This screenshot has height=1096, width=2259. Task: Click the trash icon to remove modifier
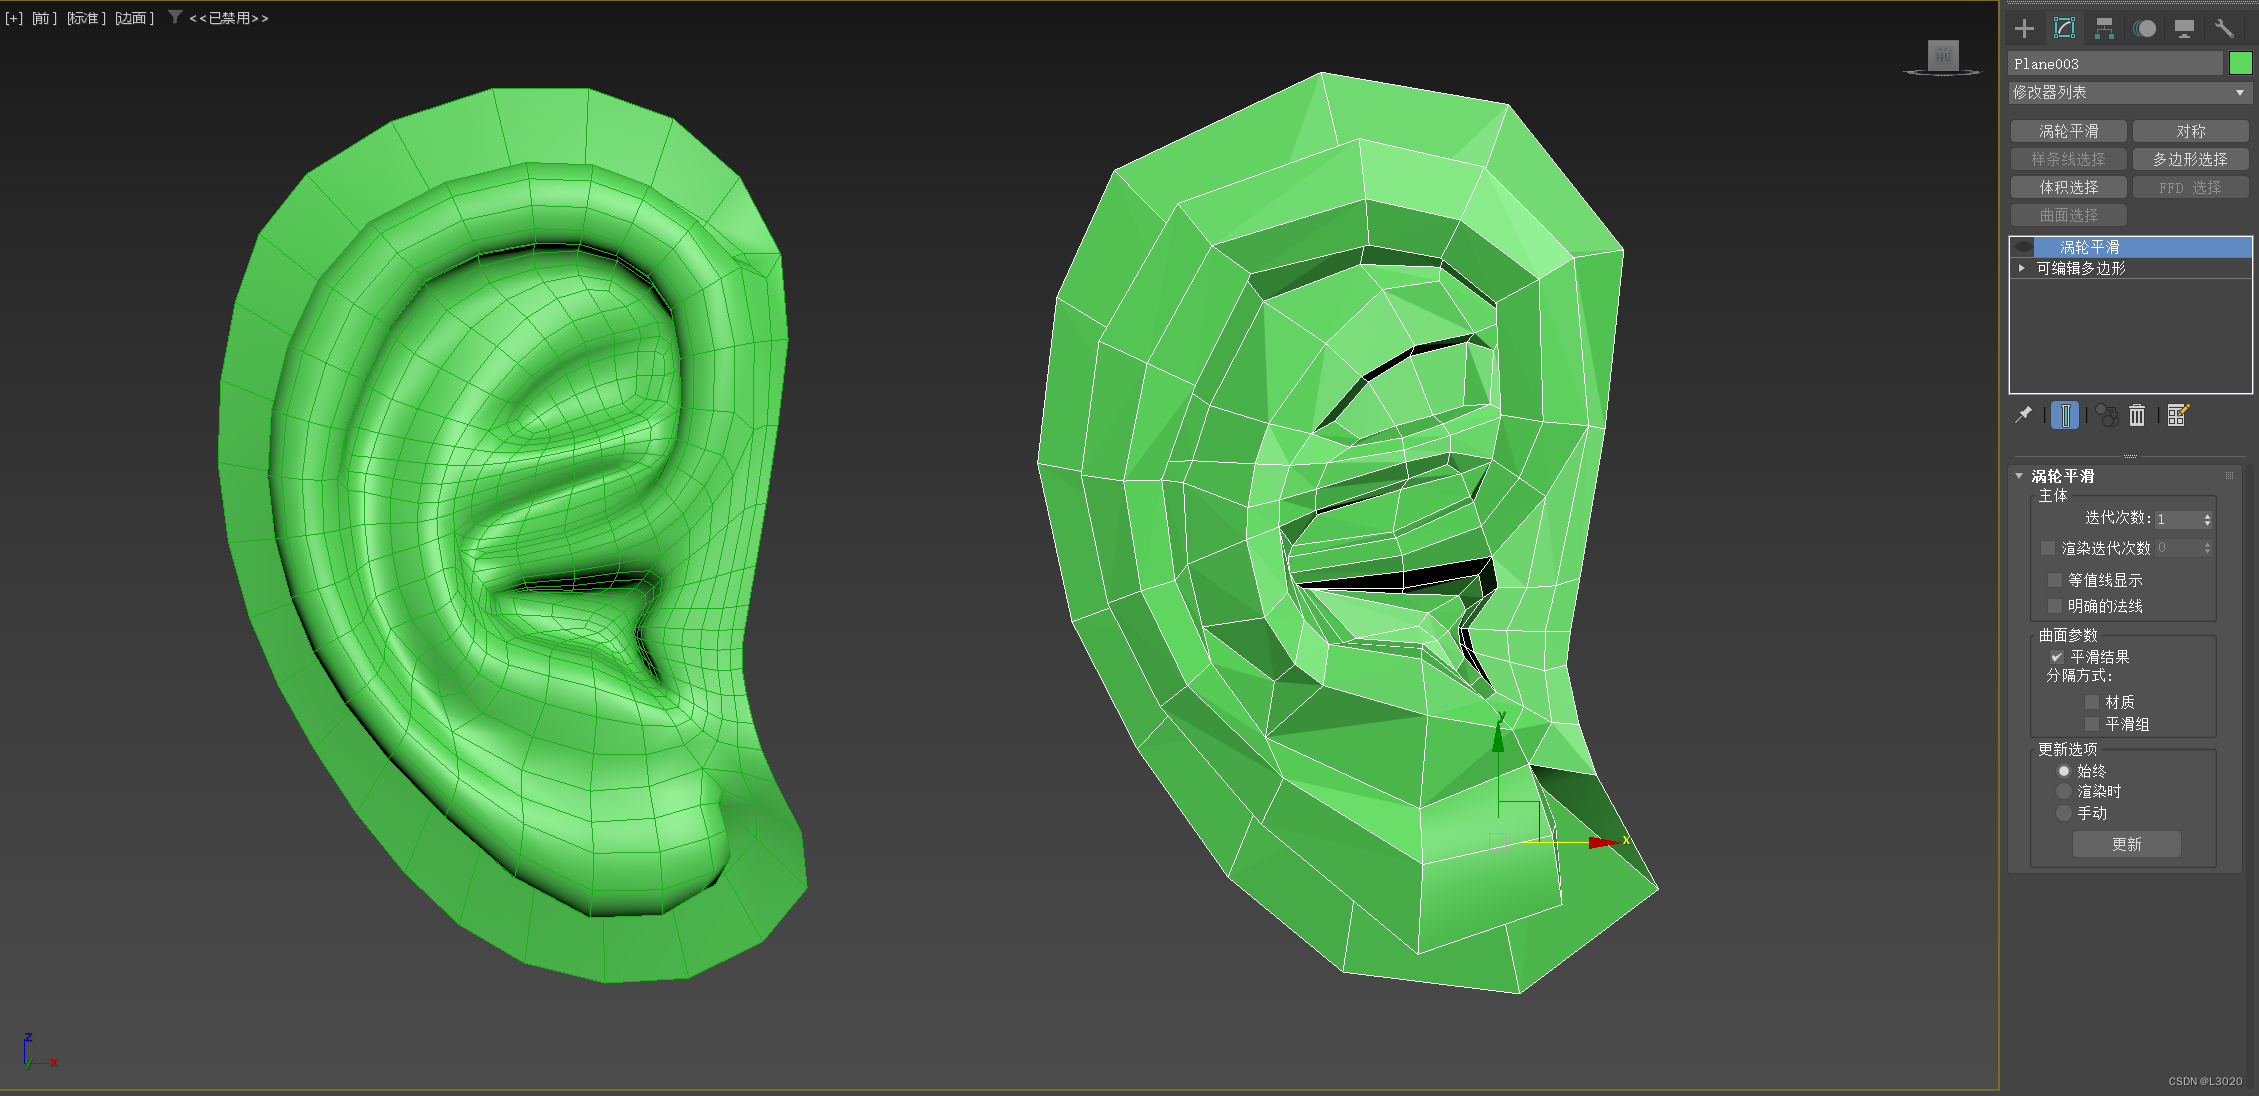(x=2137, y=415)
